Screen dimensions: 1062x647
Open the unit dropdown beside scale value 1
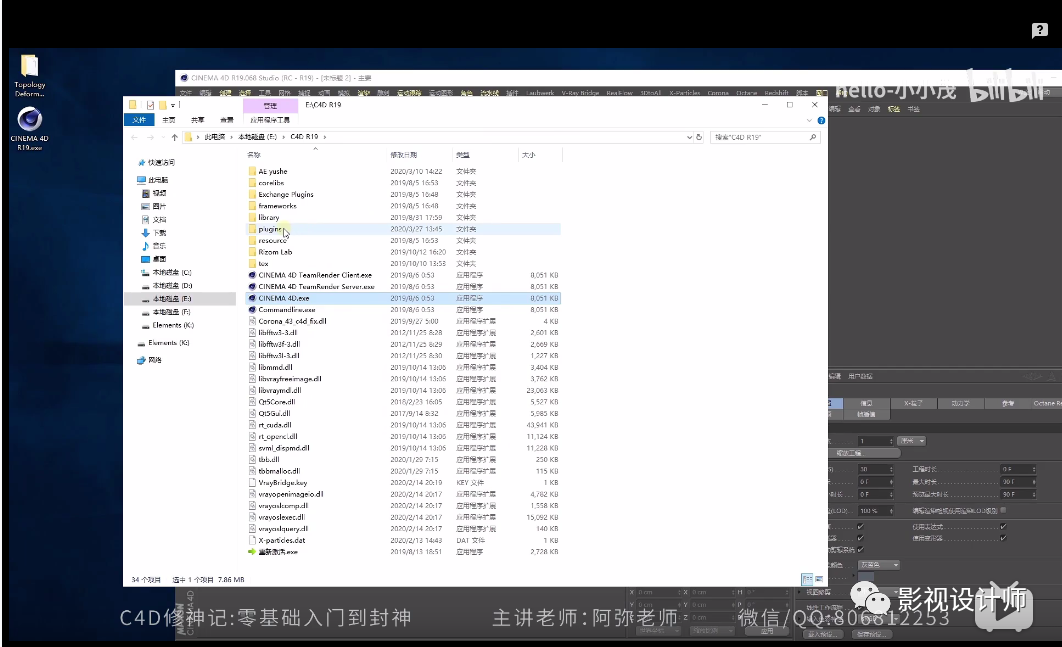click(911, 441)
